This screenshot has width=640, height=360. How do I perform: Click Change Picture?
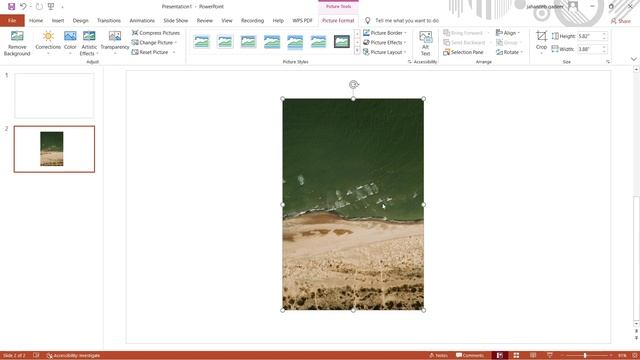[152, 42]
